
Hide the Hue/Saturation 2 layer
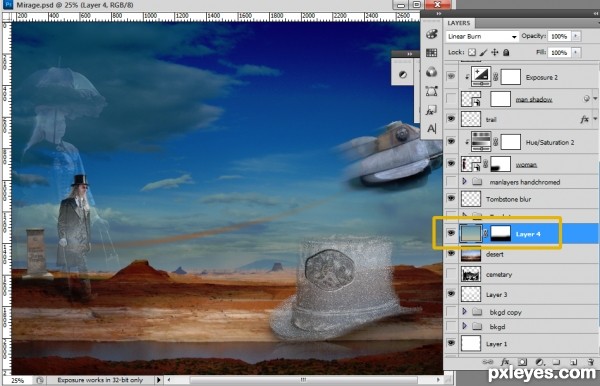click(452, 141)
